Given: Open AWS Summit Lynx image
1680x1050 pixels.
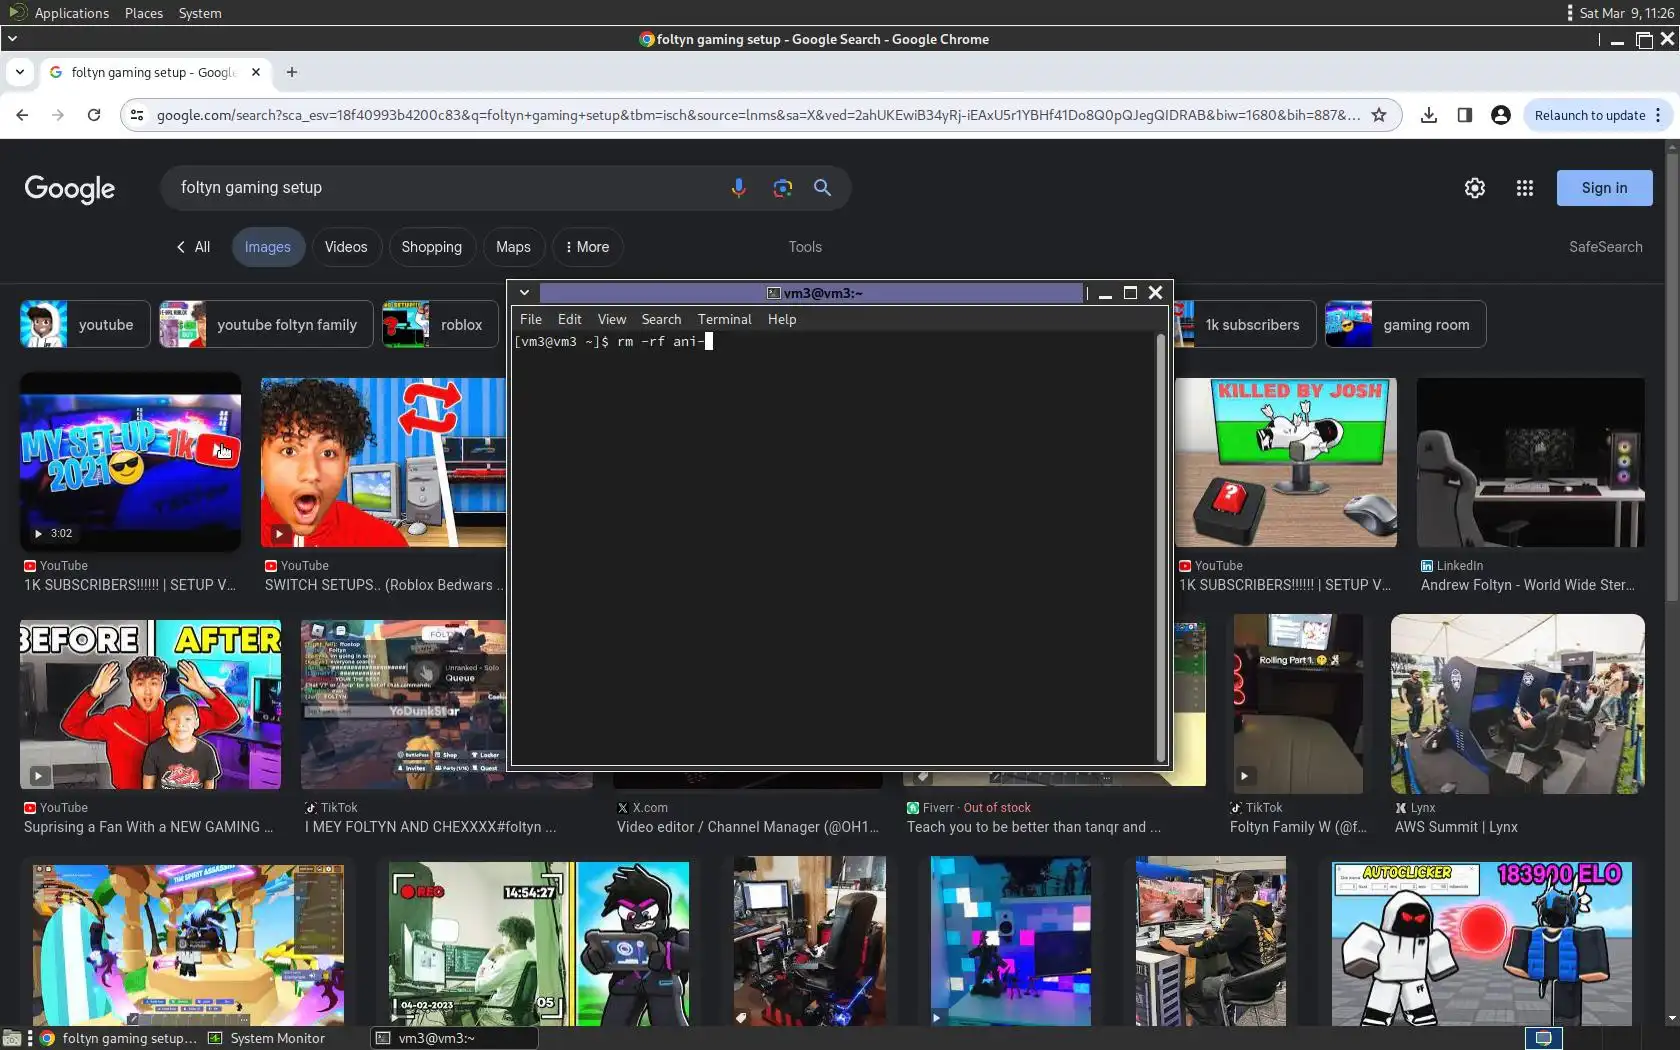Looking at the screenshot, I should click(1517, 704).
